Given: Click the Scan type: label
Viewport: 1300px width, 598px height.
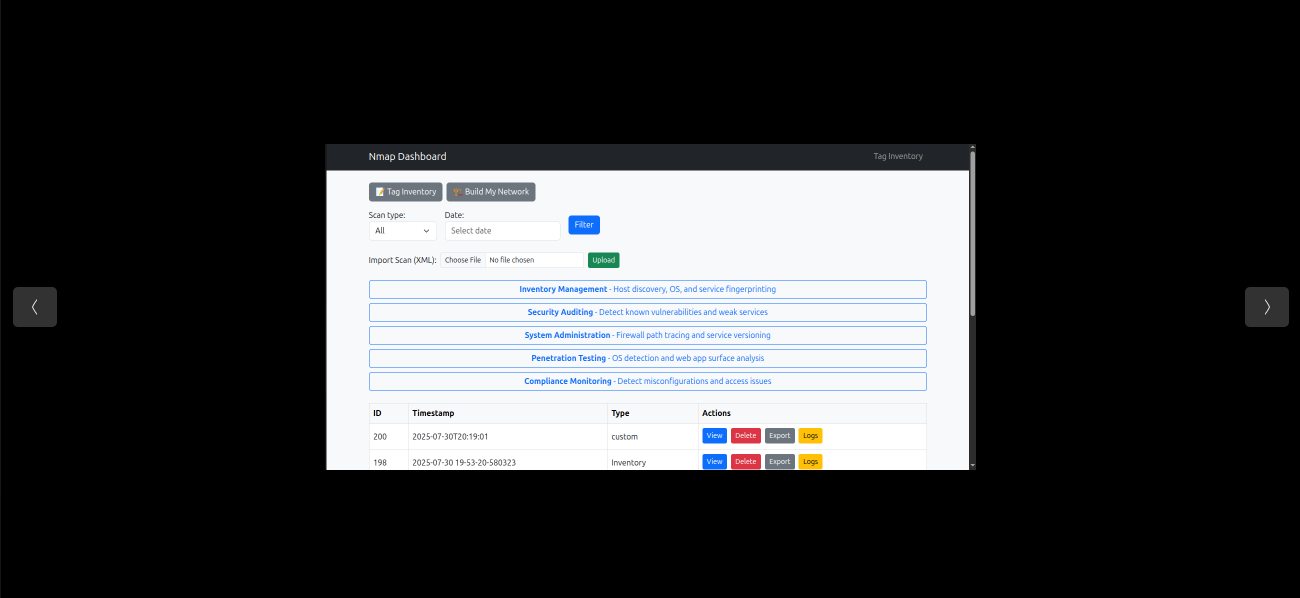Looking at the screenshot, I should [x=387, y=215].
